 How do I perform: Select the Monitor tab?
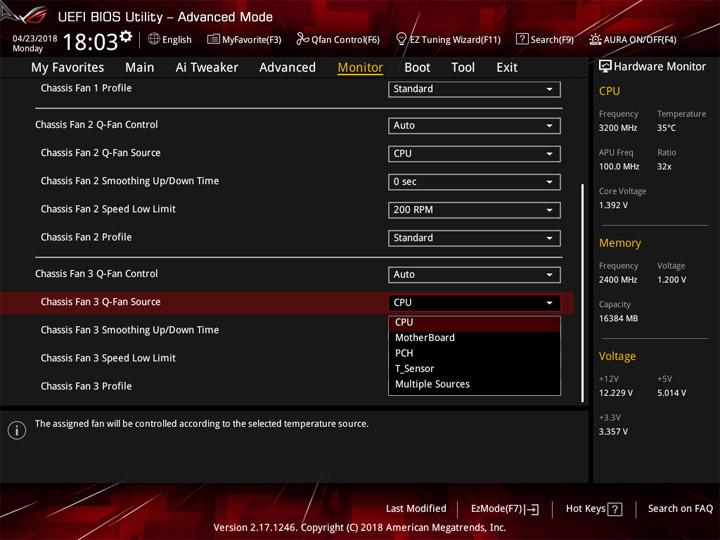coord(360,68)
